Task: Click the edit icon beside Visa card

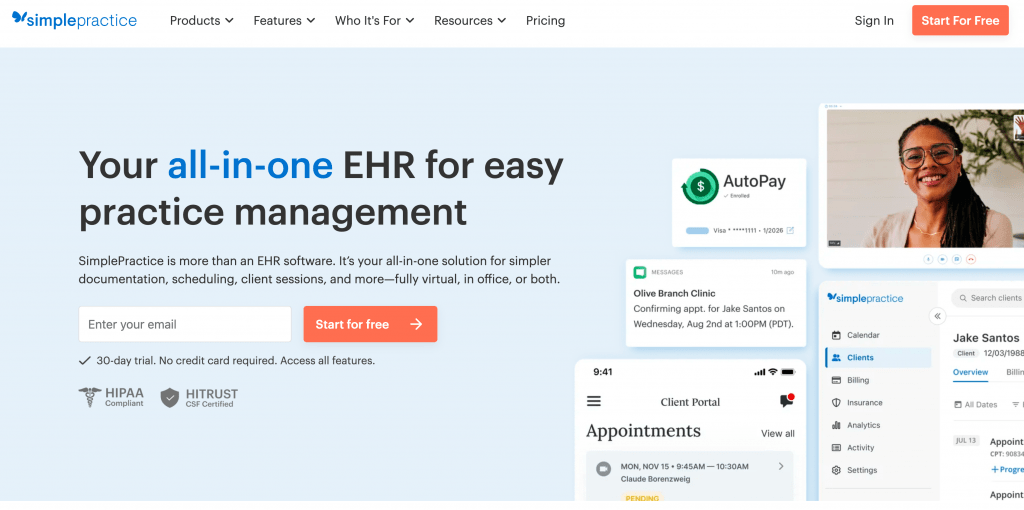Action: click(790, 231)
